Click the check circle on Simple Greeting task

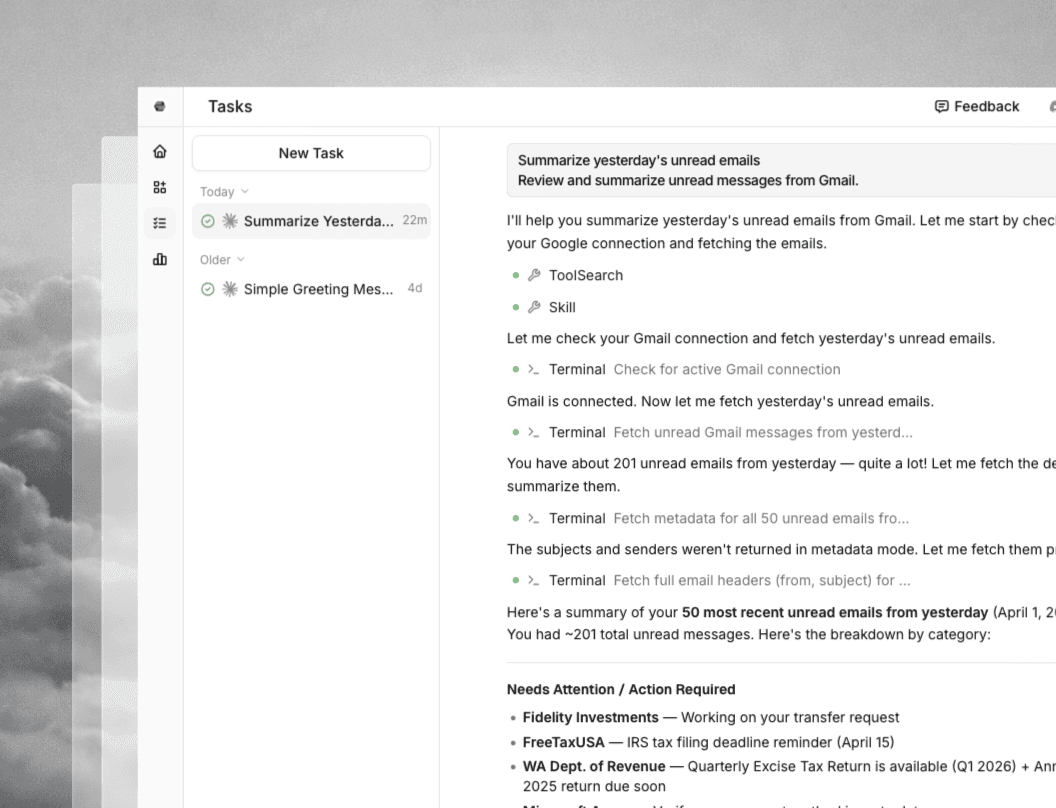click(208, 289)
